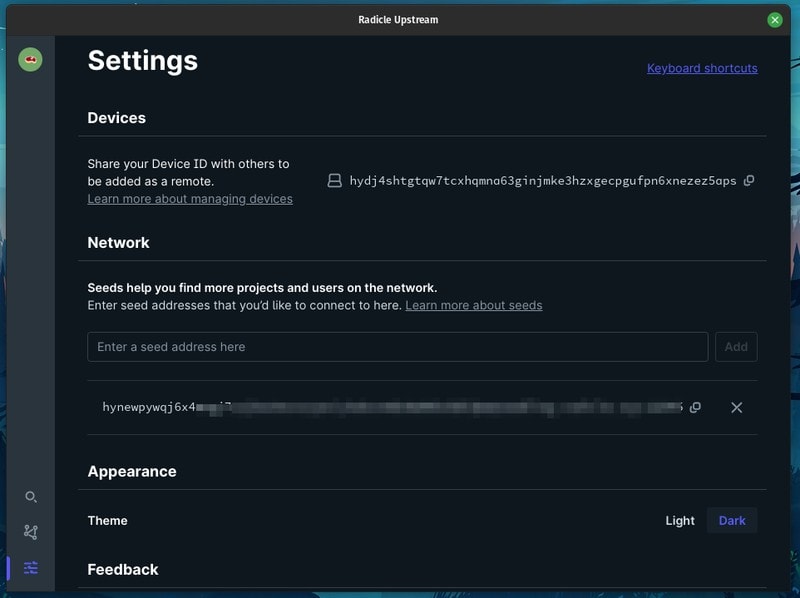The width and height of the screenshot is (800, 598).
Task: Click the hynewpywqj6x4 seed address text
Action: 392,407
